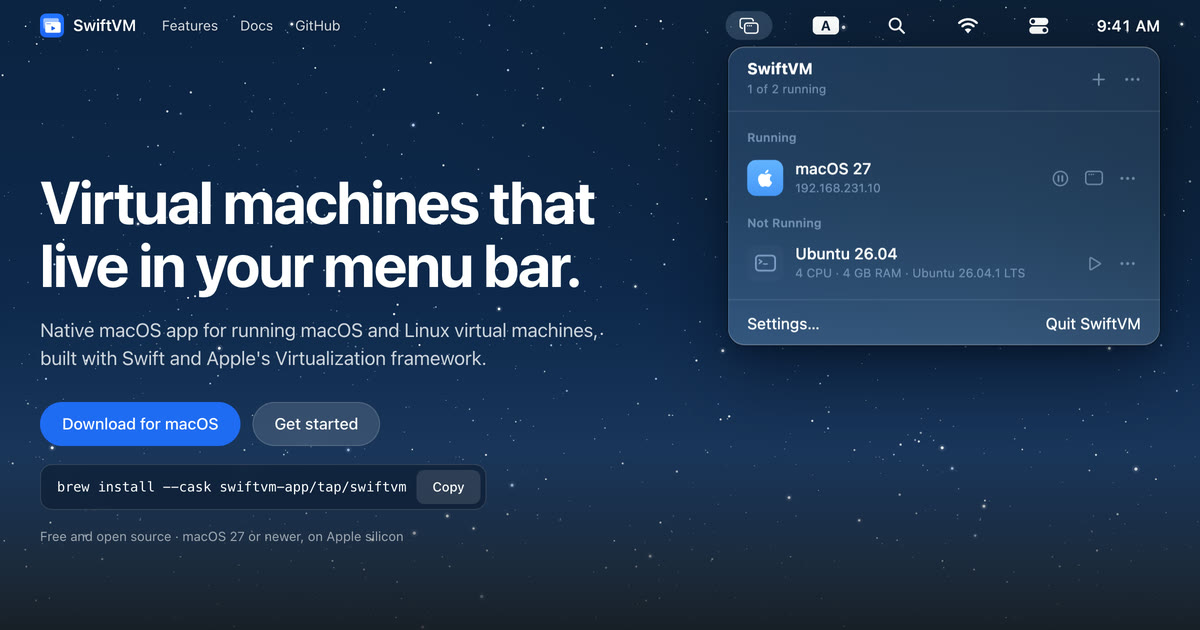Click the '1 of 2 running' status text
This screenshot has width=1200, height=630.
786,89
